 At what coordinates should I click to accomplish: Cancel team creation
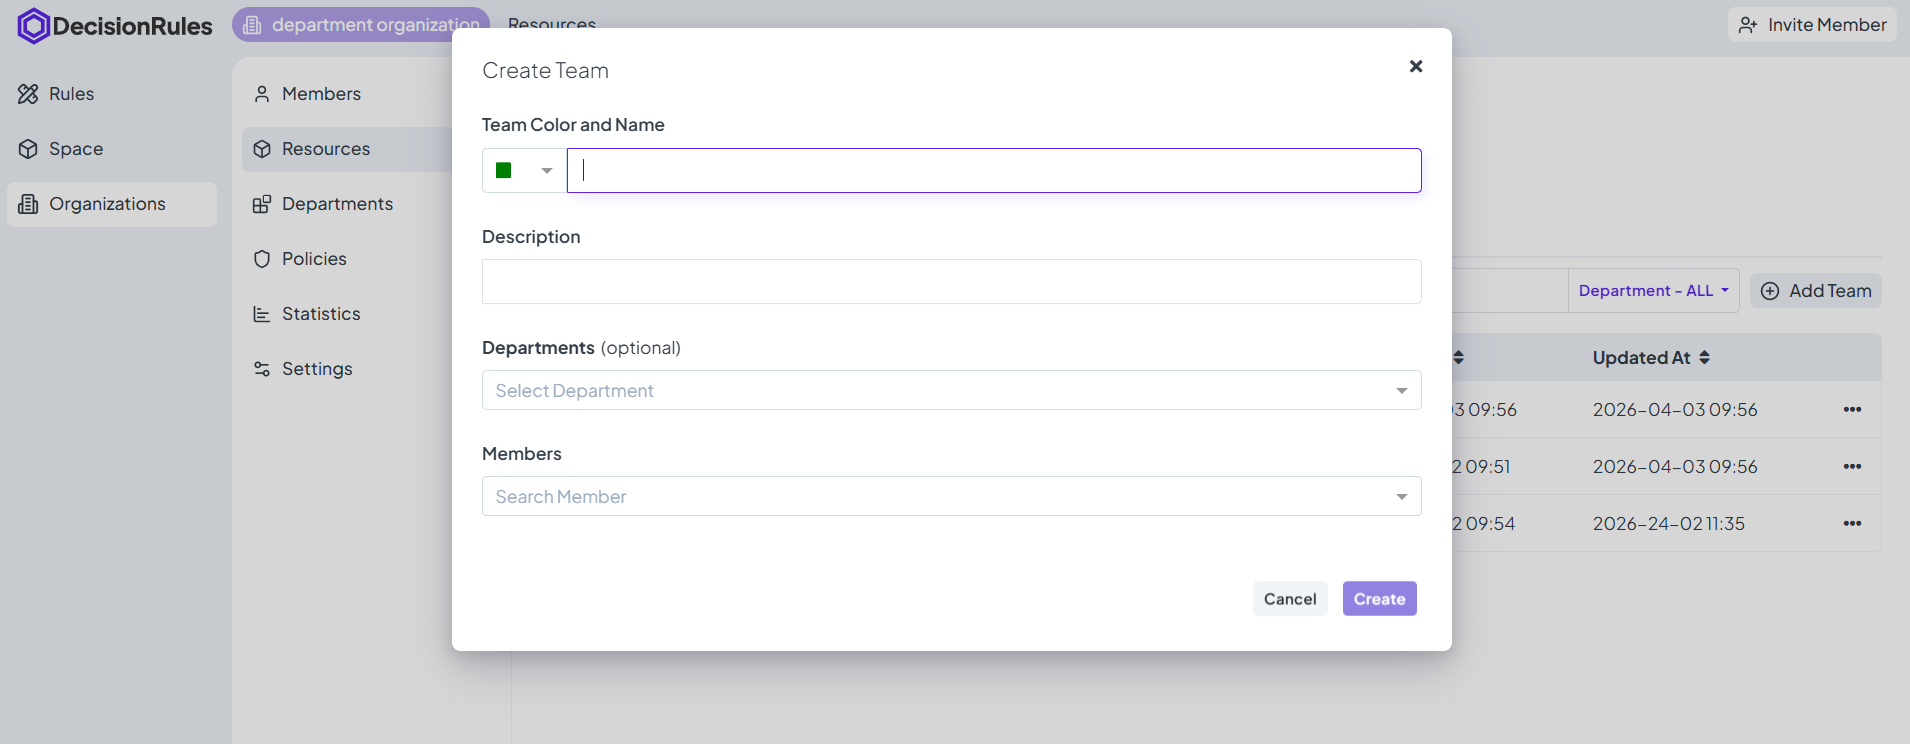(1289, 599)
